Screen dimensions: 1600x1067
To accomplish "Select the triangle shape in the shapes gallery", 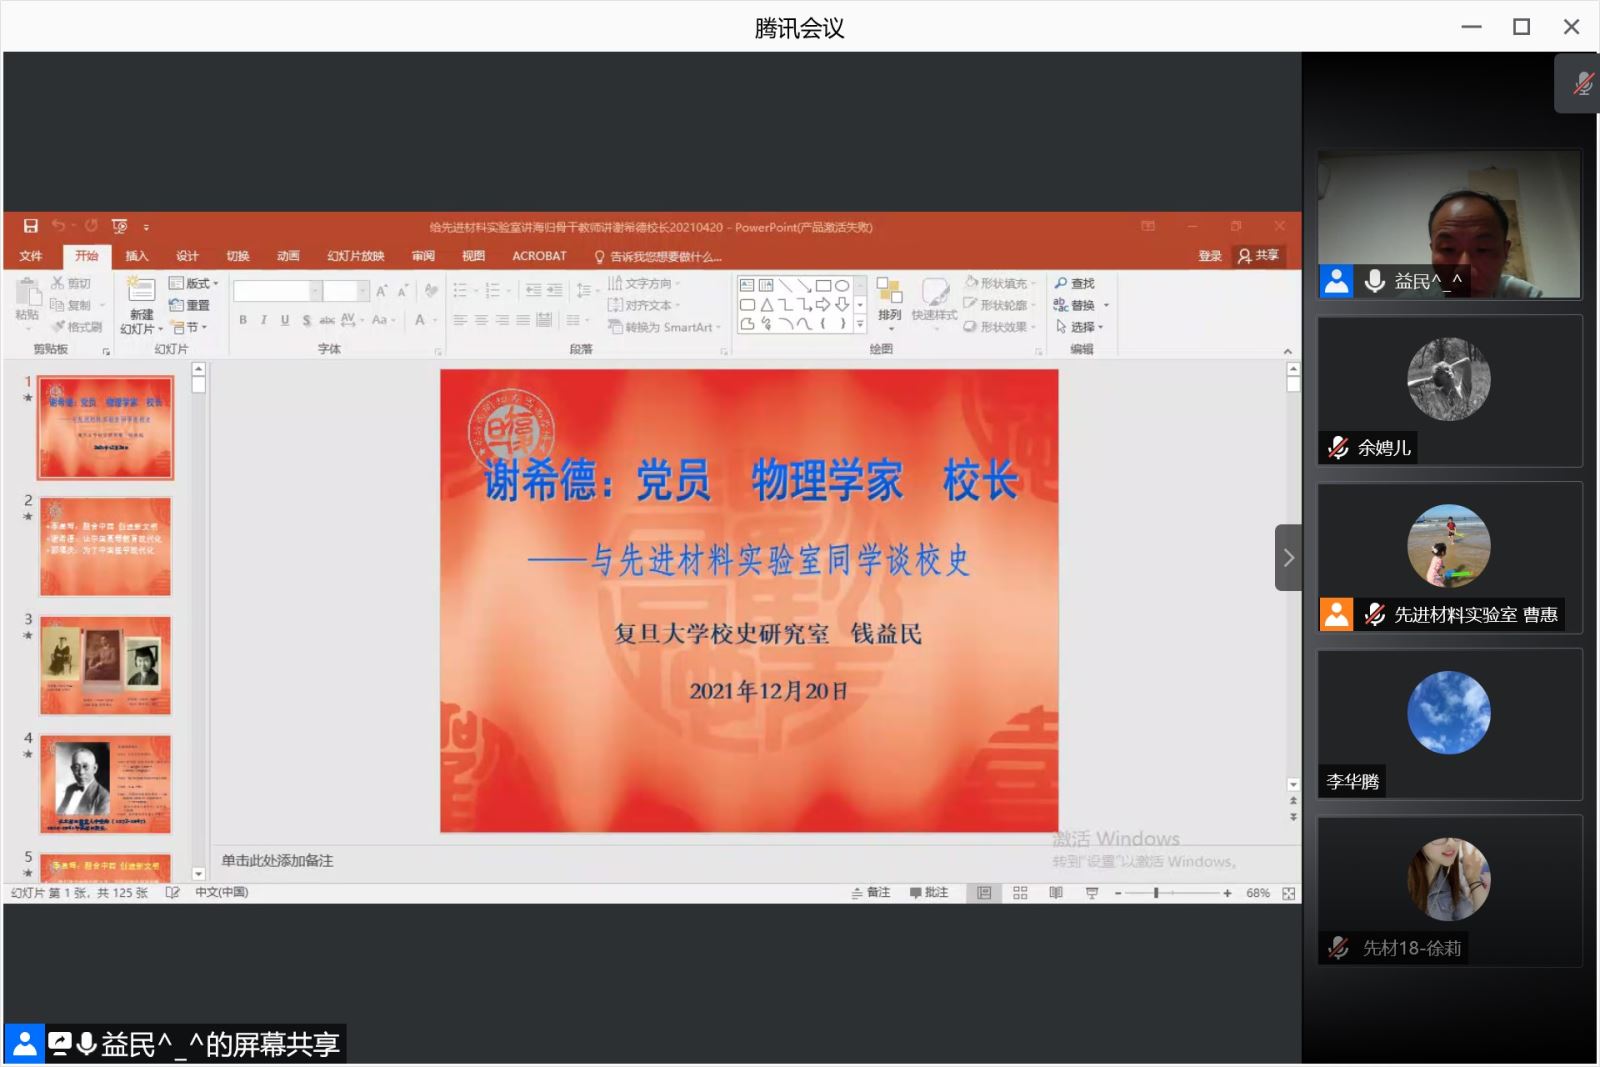I will tap(766, 305).
